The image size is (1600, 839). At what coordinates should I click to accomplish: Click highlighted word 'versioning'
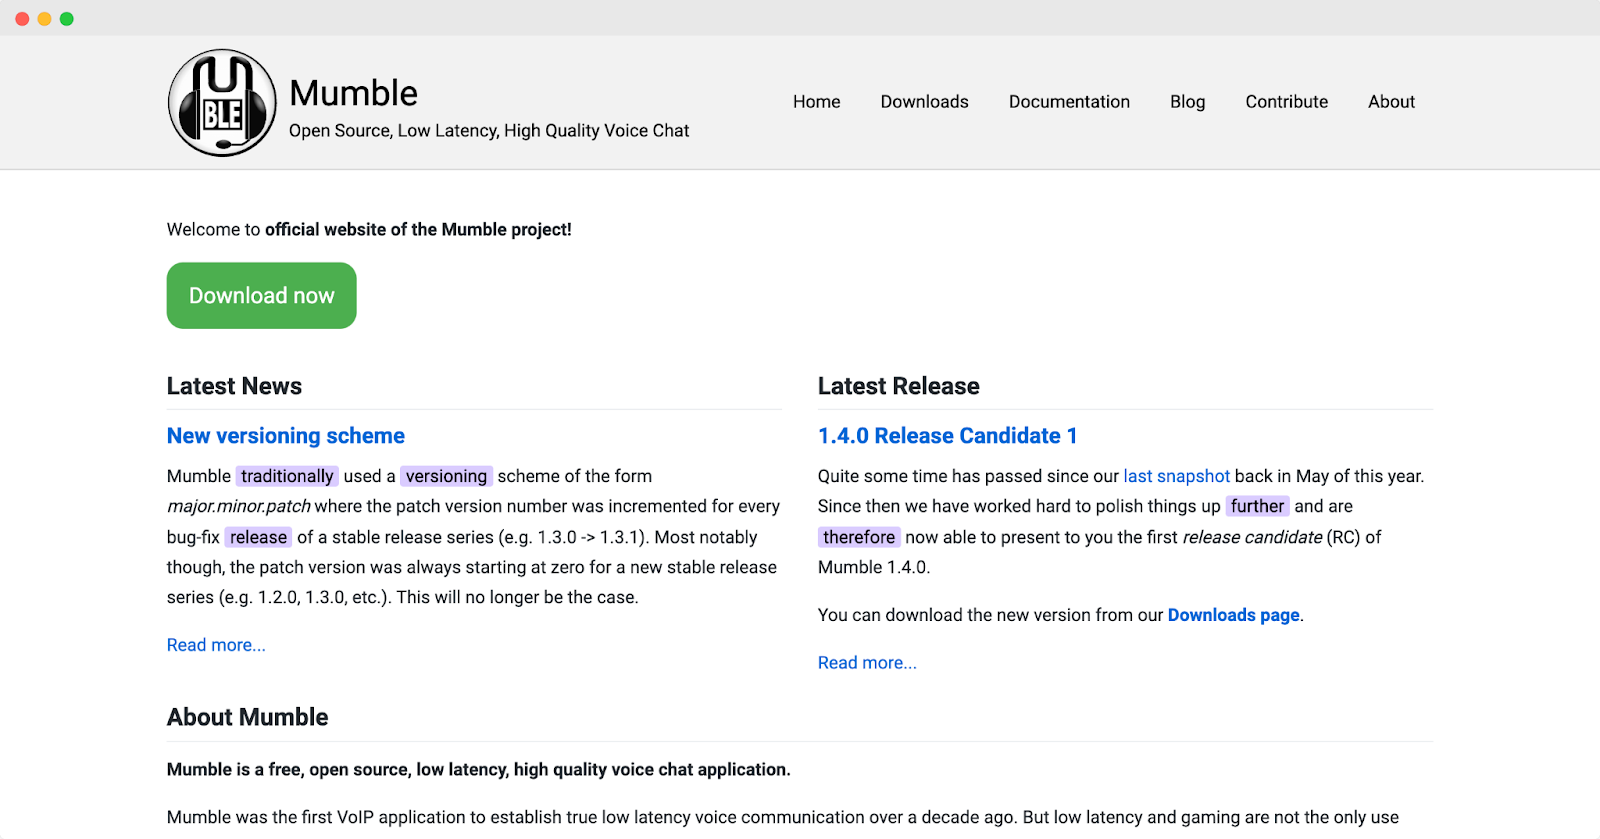[x=446, y=476]
